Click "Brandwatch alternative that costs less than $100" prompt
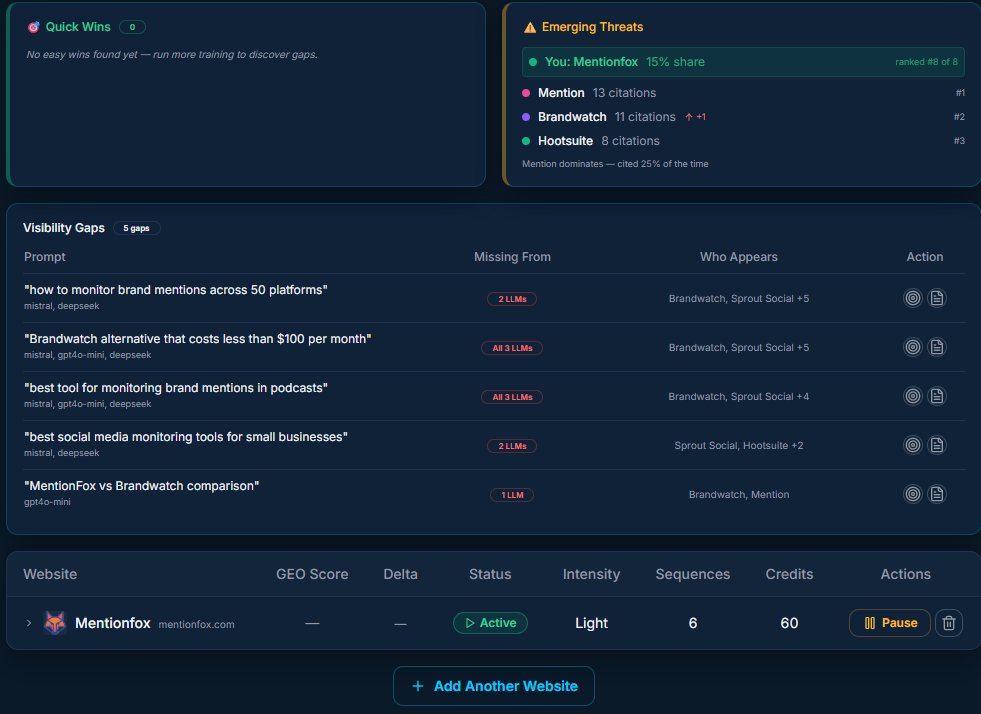 [x=198, y=339]
